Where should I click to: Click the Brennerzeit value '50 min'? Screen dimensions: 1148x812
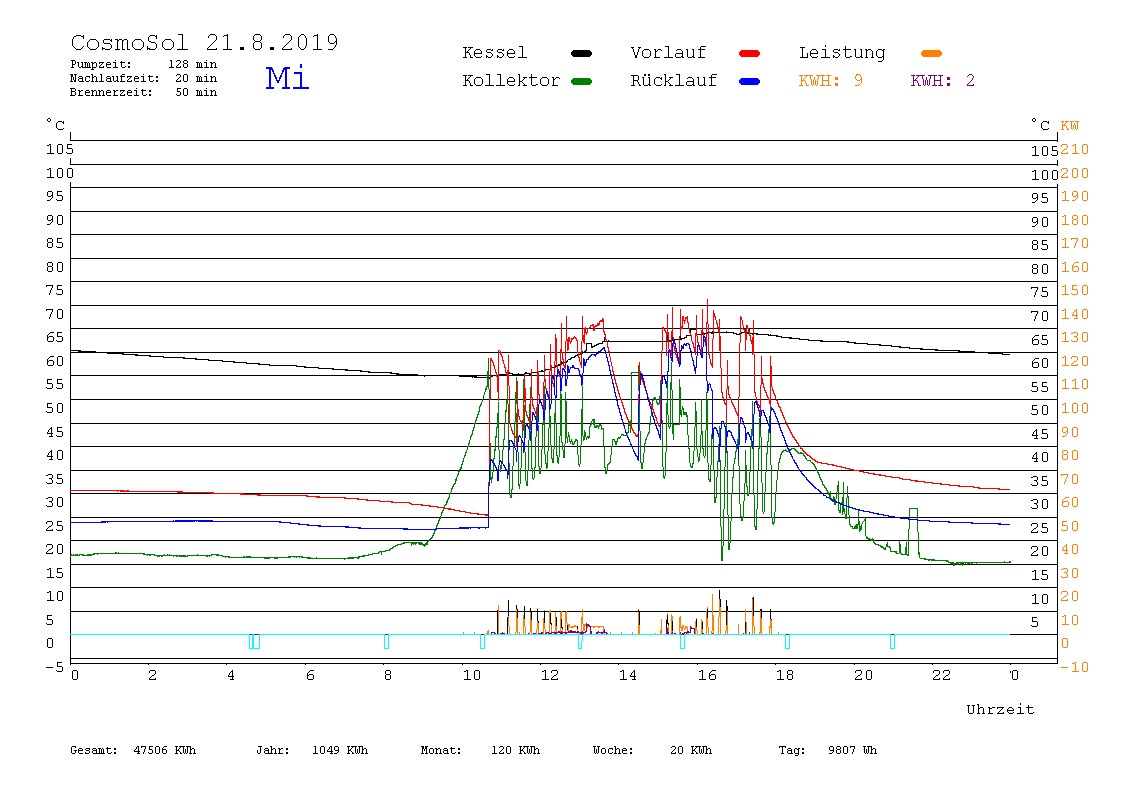coord(196,92)
